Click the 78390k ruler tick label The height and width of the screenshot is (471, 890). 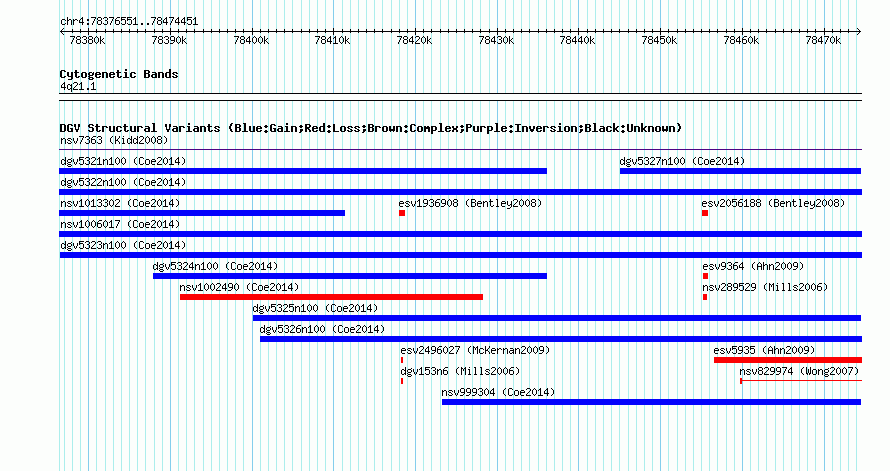click(169, 40)
